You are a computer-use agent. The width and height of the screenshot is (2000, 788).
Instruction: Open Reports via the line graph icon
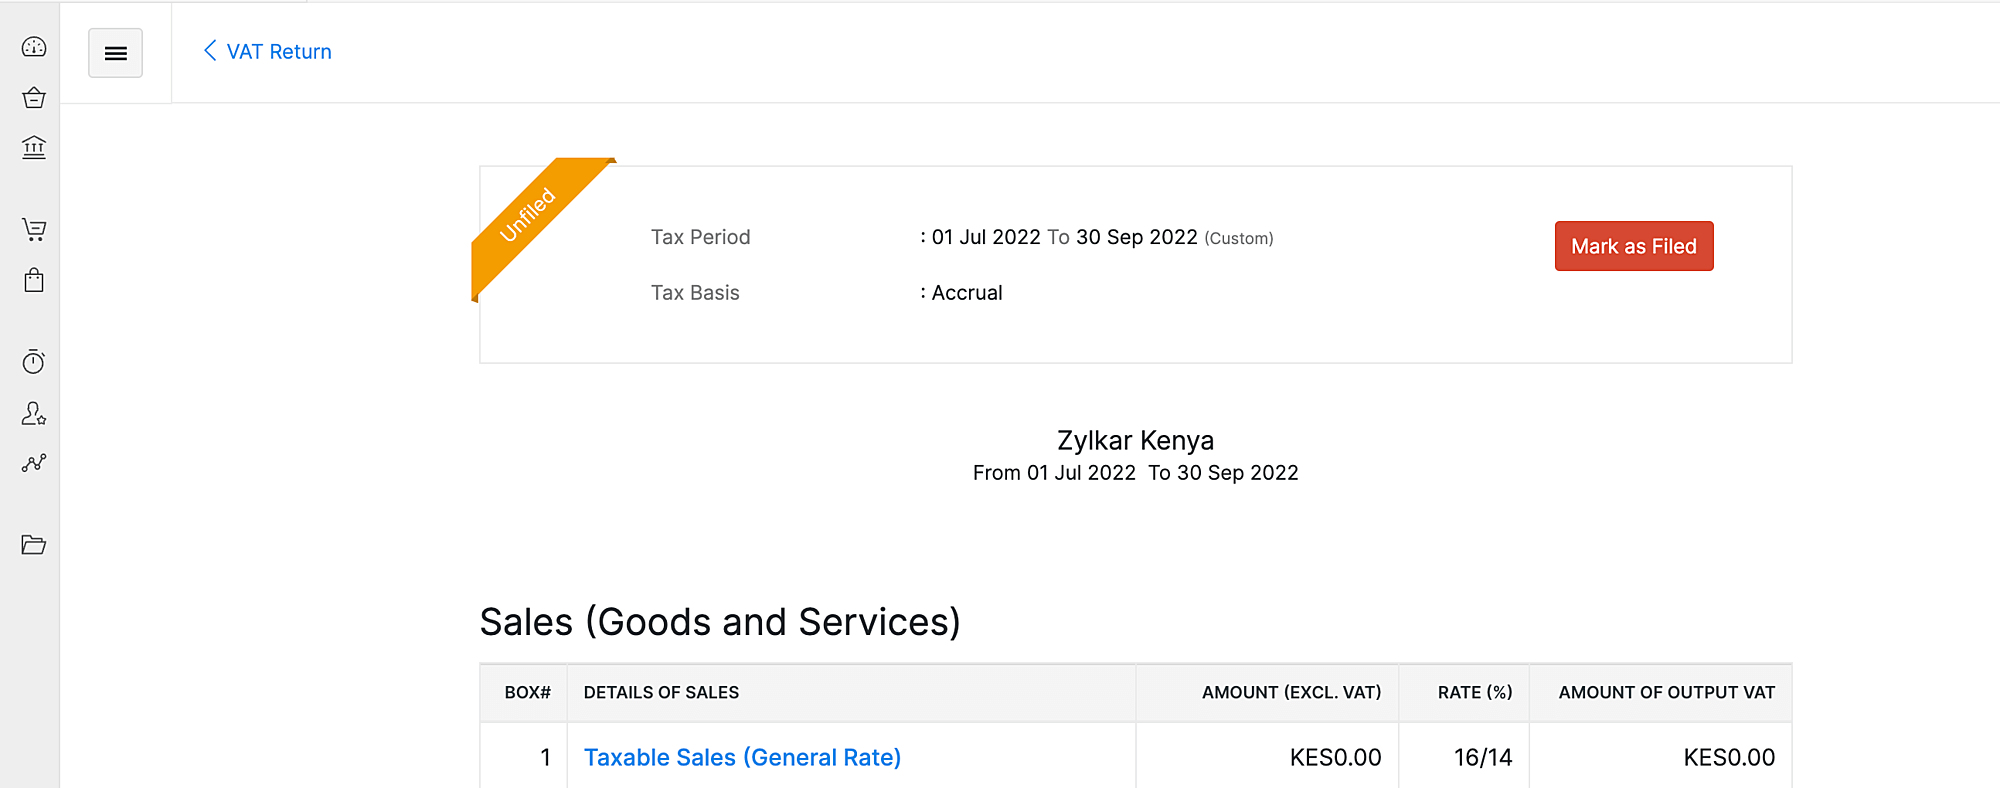coord(34,463)
